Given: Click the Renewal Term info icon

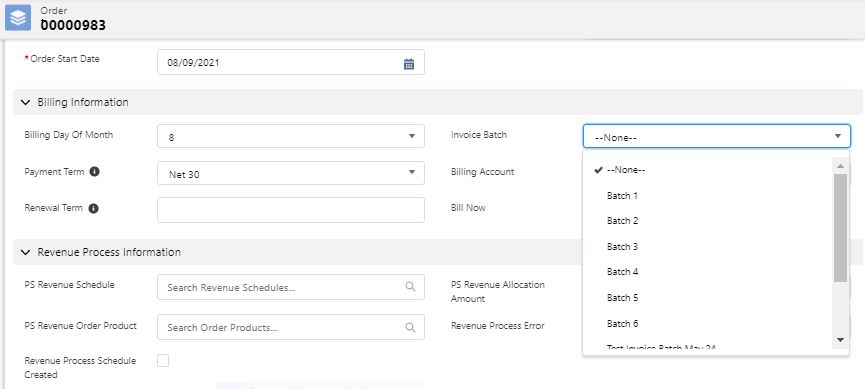Looking at the screenshot, I should tap(93, 209).
